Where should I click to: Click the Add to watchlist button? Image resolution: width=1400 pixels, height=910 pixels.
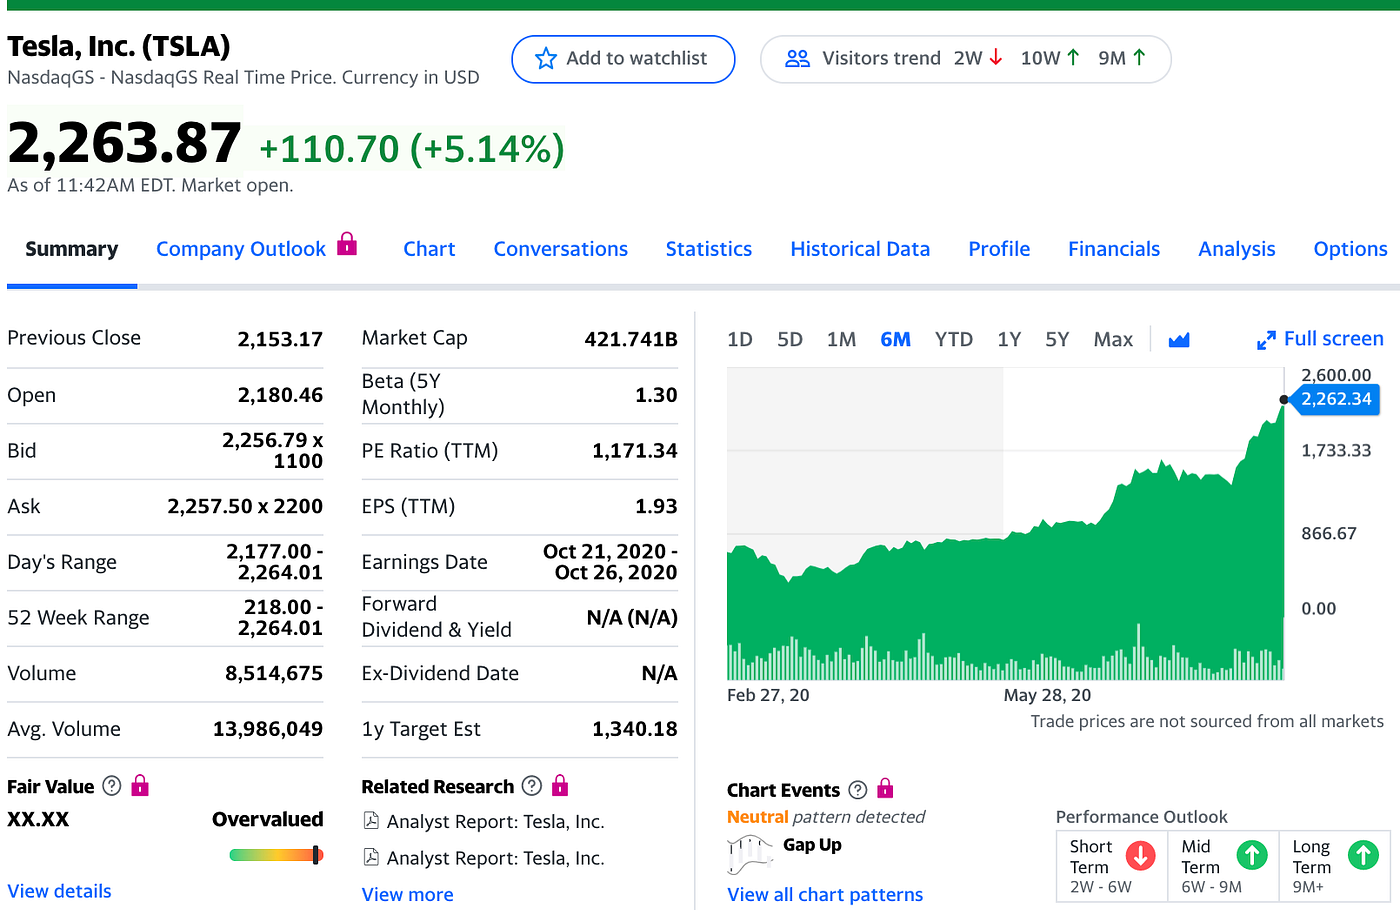point(623,59)
